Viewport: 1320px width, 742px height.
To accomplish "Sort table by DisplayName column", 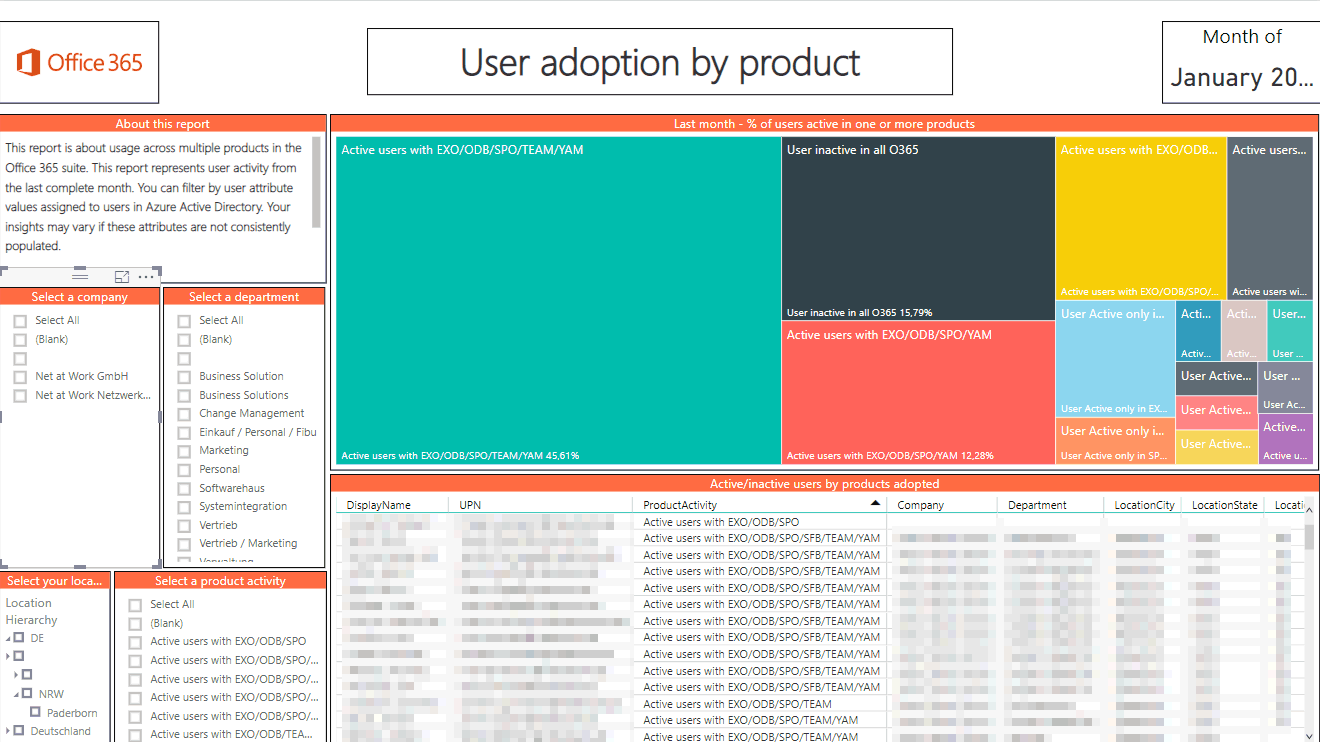I will pyautogui.click(x=379, y=505).
